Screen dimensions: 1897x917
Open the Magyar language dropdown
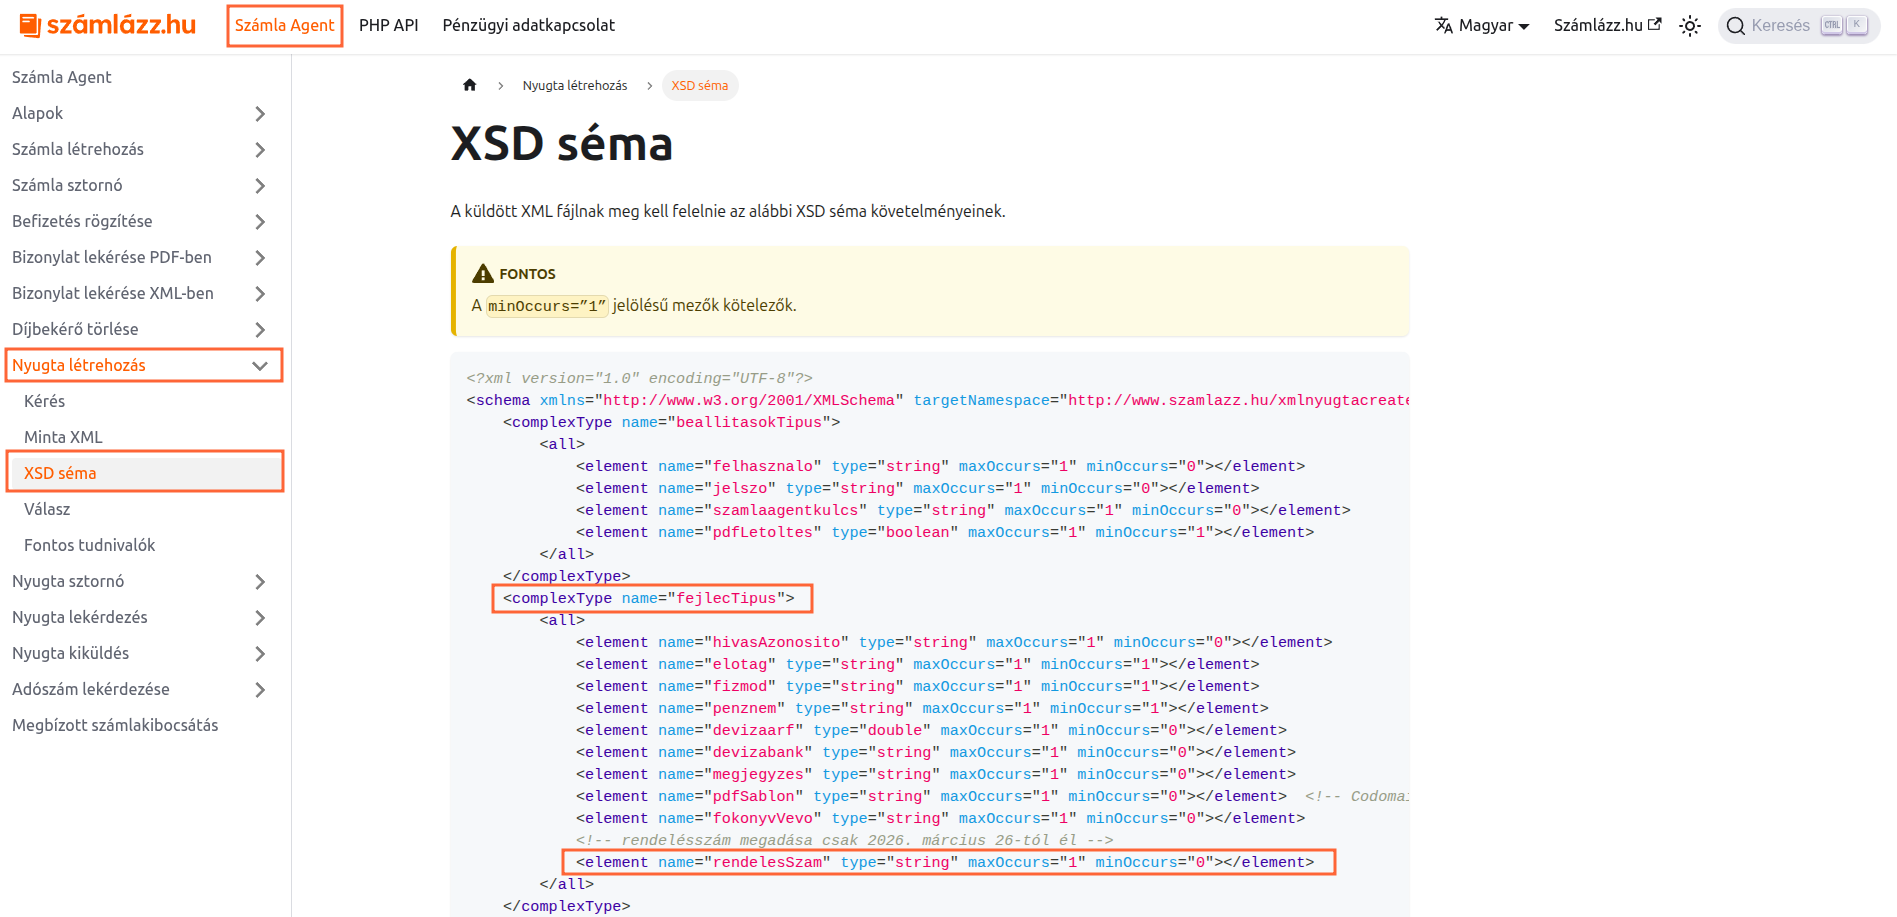(1482, 26)
